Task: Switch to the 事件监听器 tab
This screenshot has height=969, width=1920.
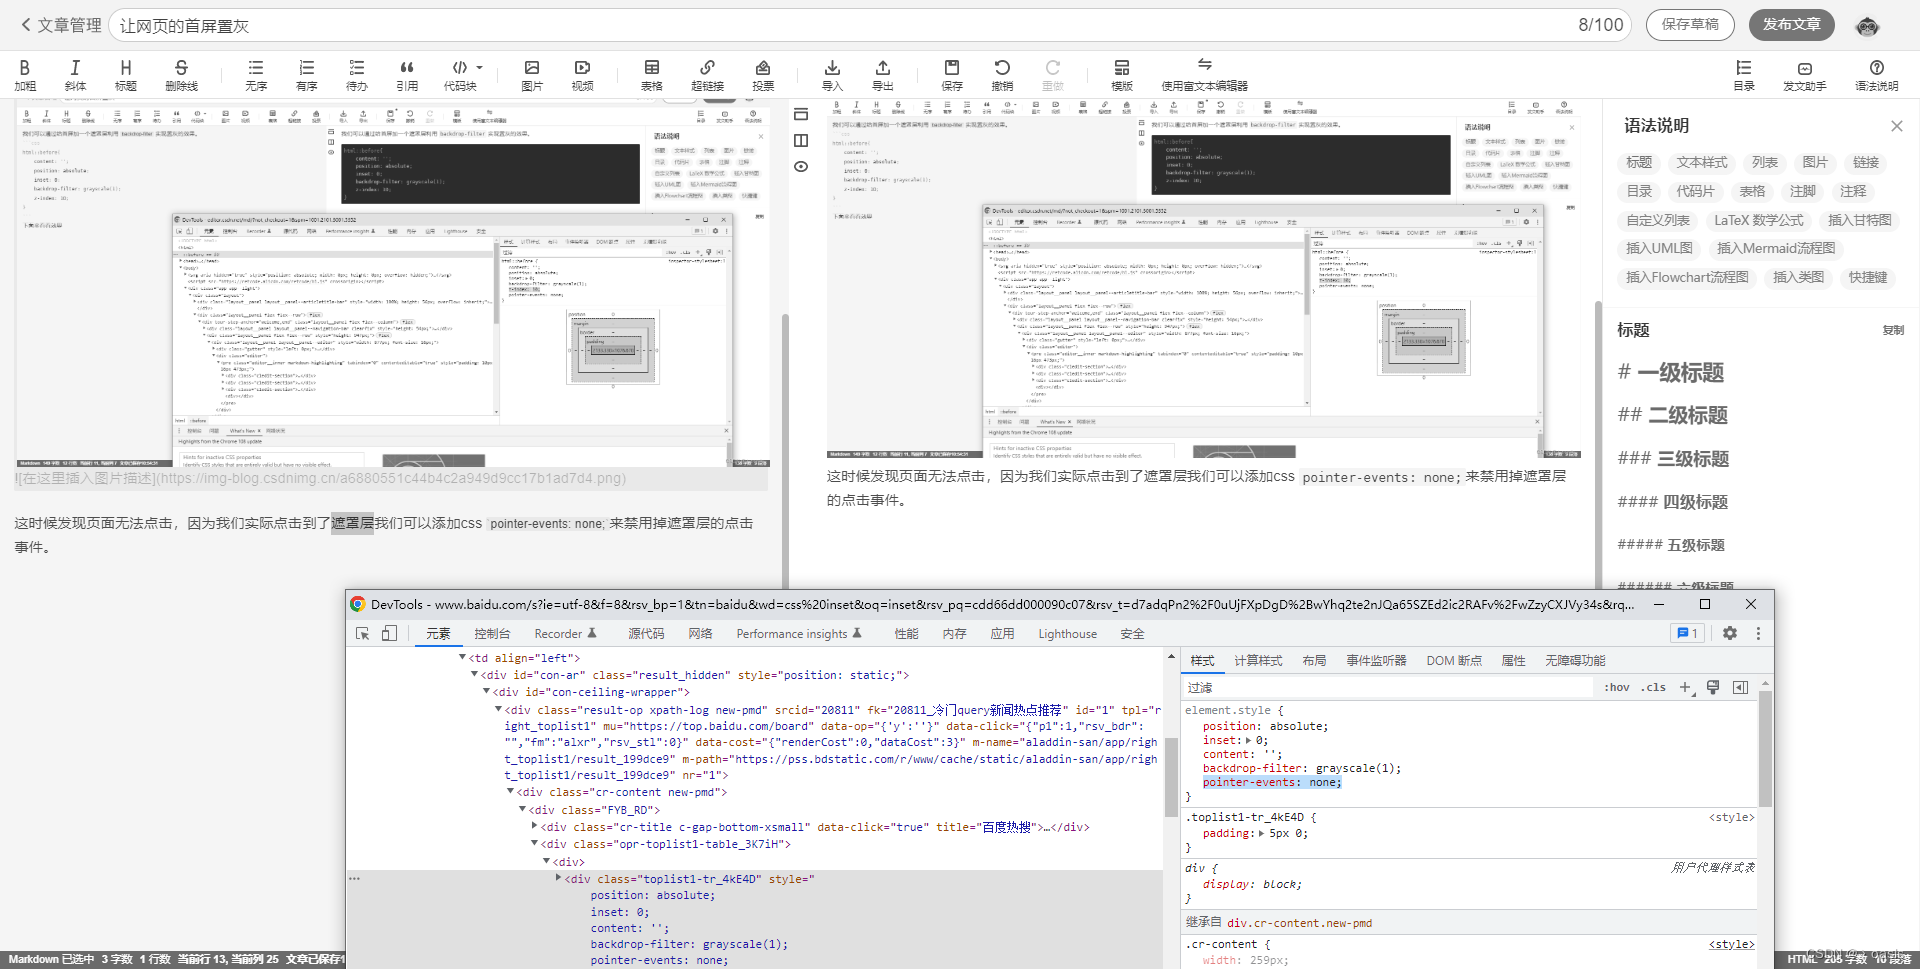Action: [x=1376, y=661]
